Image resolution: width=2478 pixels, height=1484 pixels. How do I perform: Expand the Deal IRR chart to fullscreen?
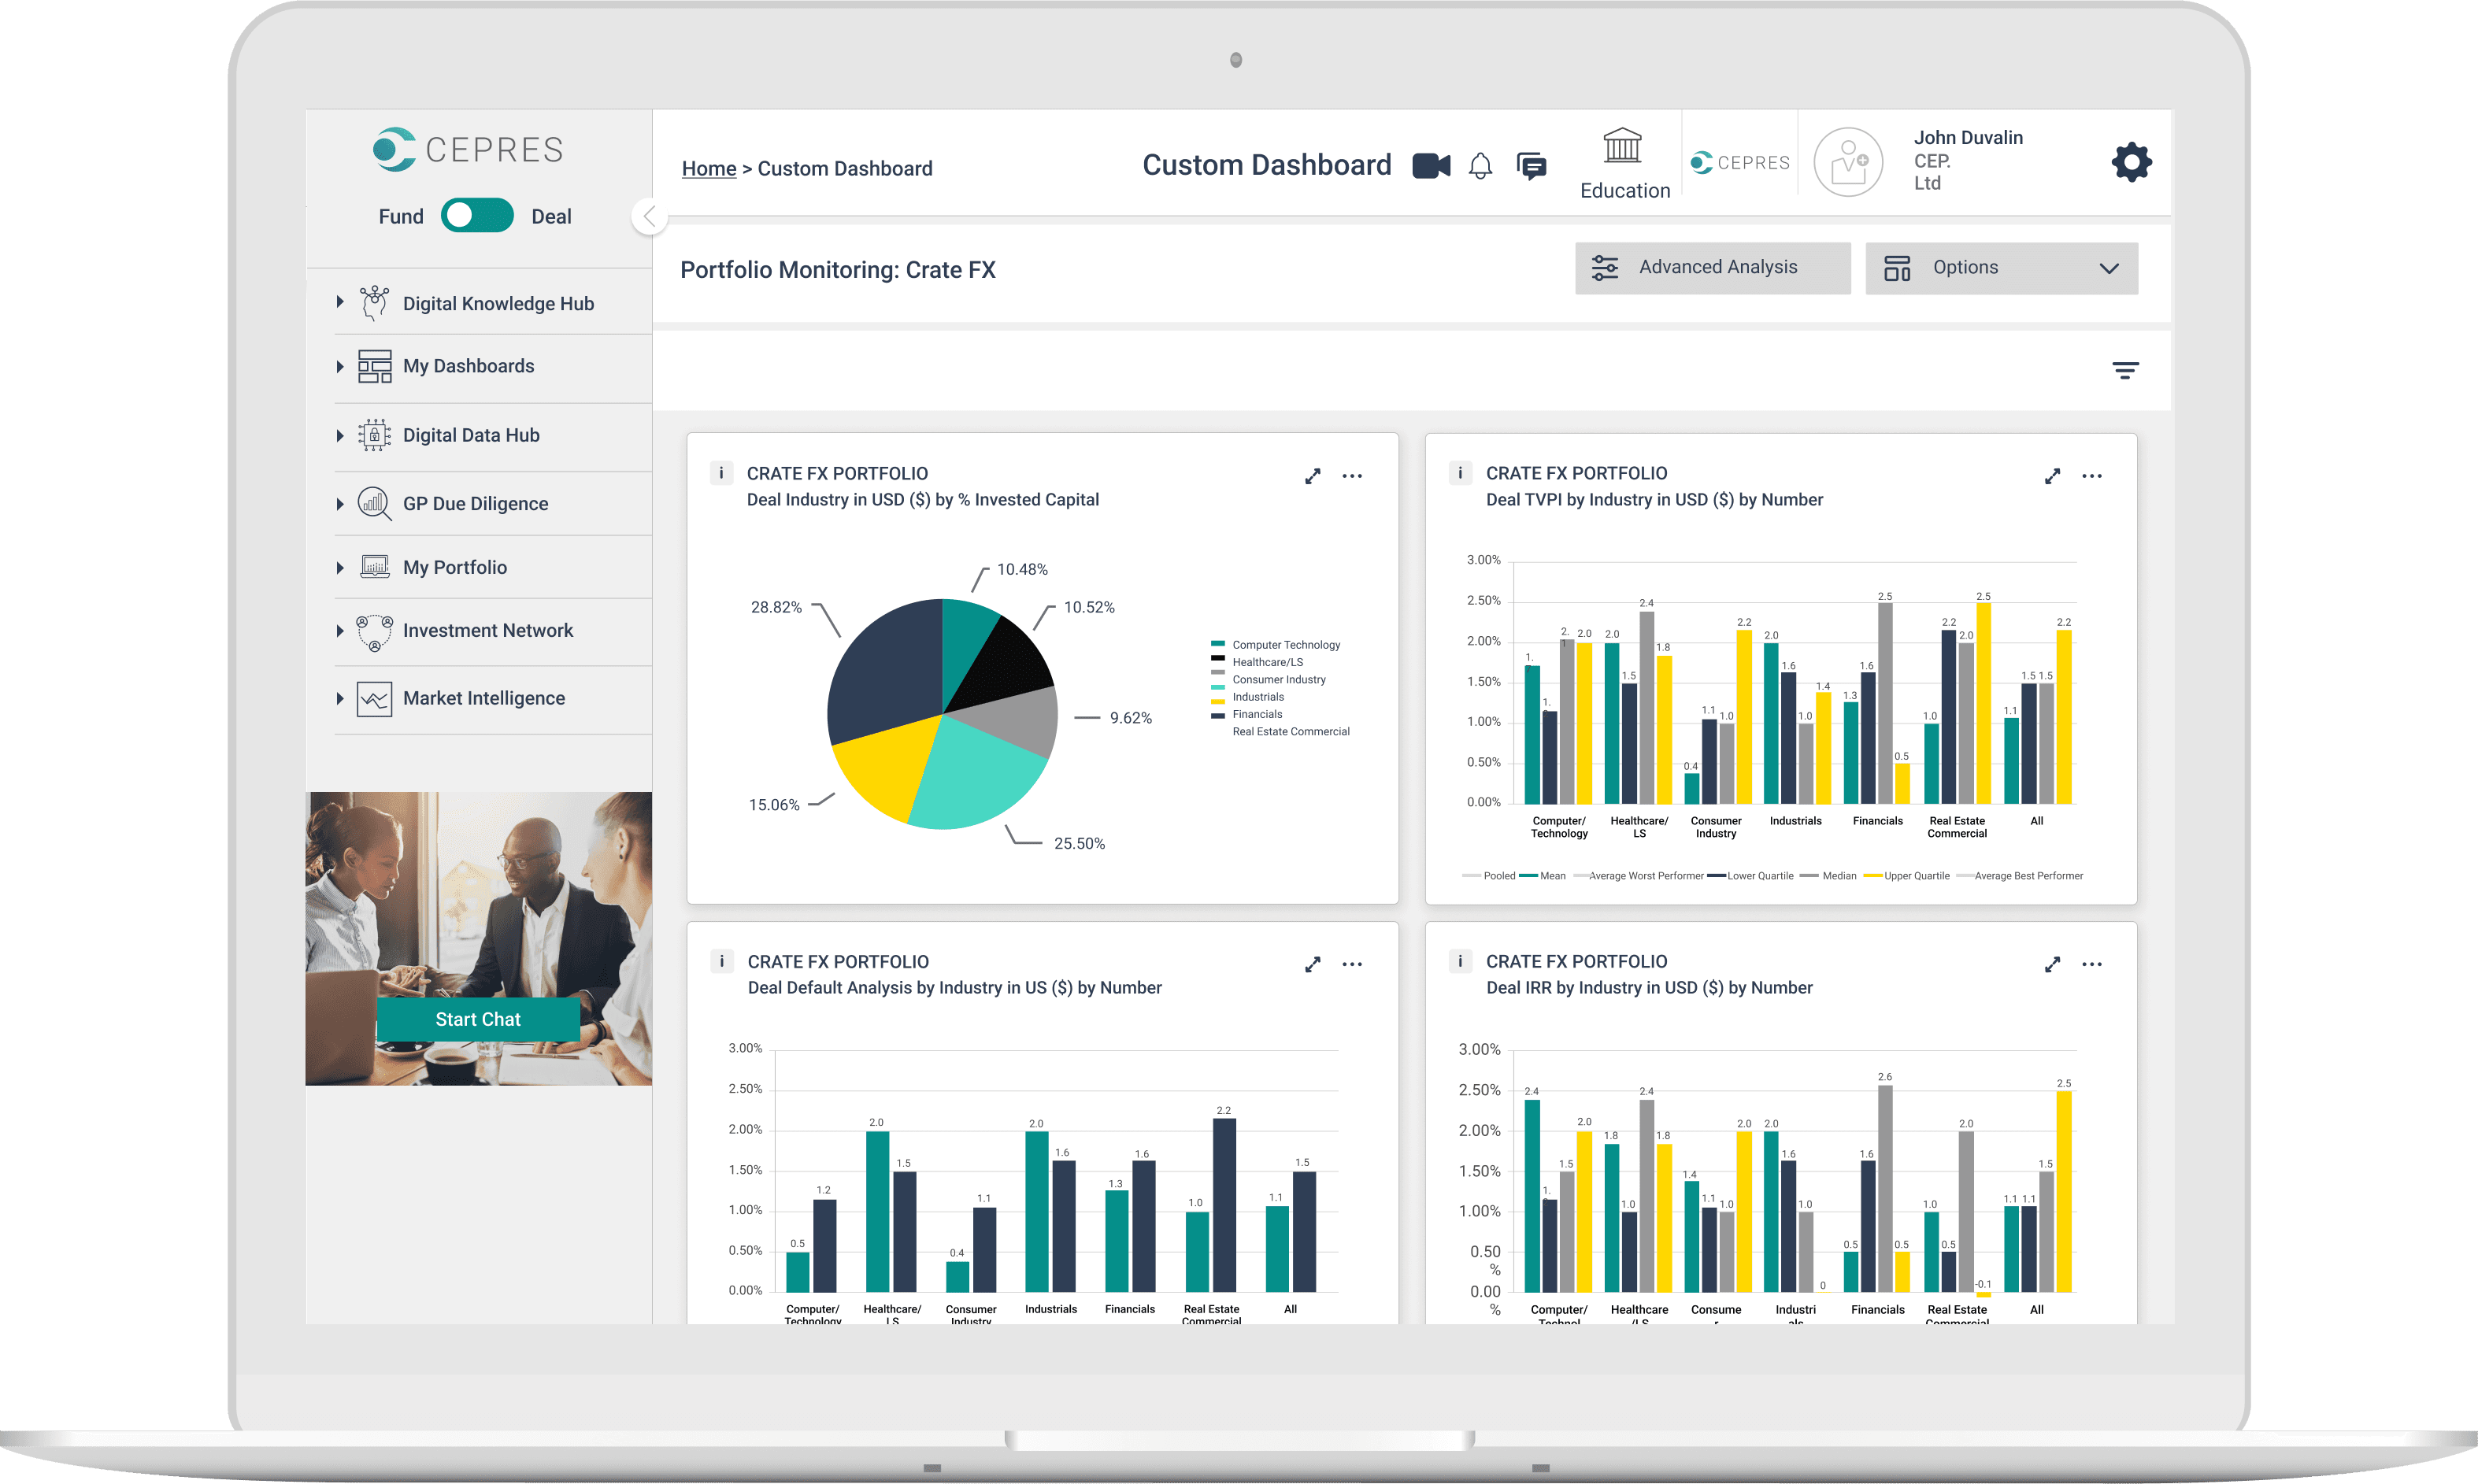[x=2052, y=963]
